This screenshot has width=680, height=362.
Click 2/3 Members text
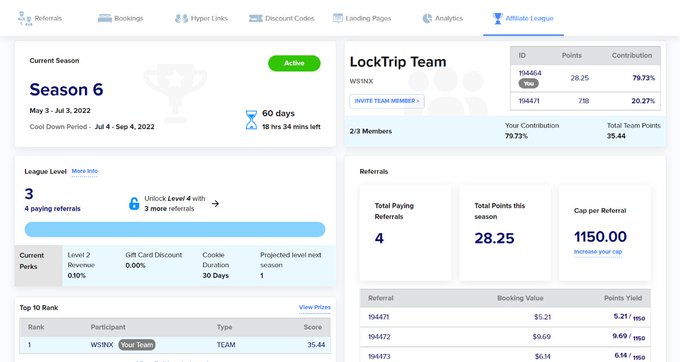point(371,131)
